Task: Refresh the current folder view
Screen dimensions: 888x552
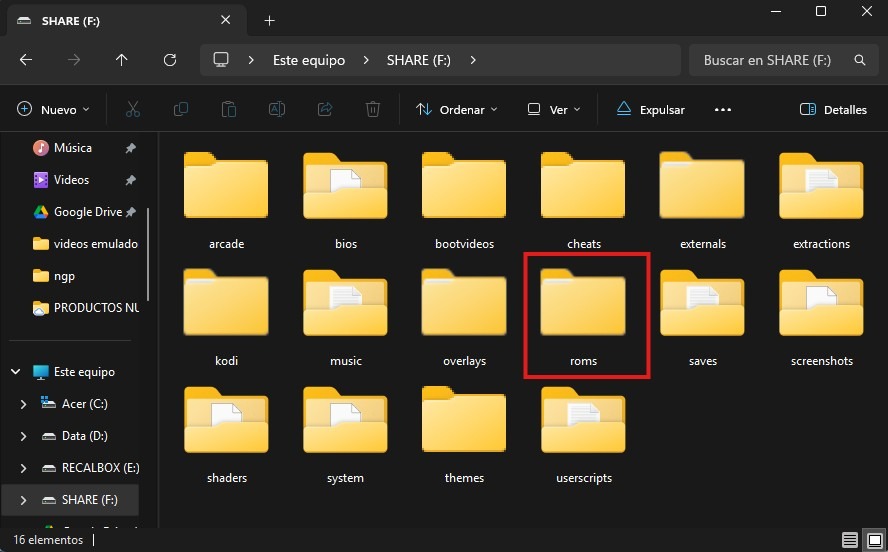Action: [170, 60]
